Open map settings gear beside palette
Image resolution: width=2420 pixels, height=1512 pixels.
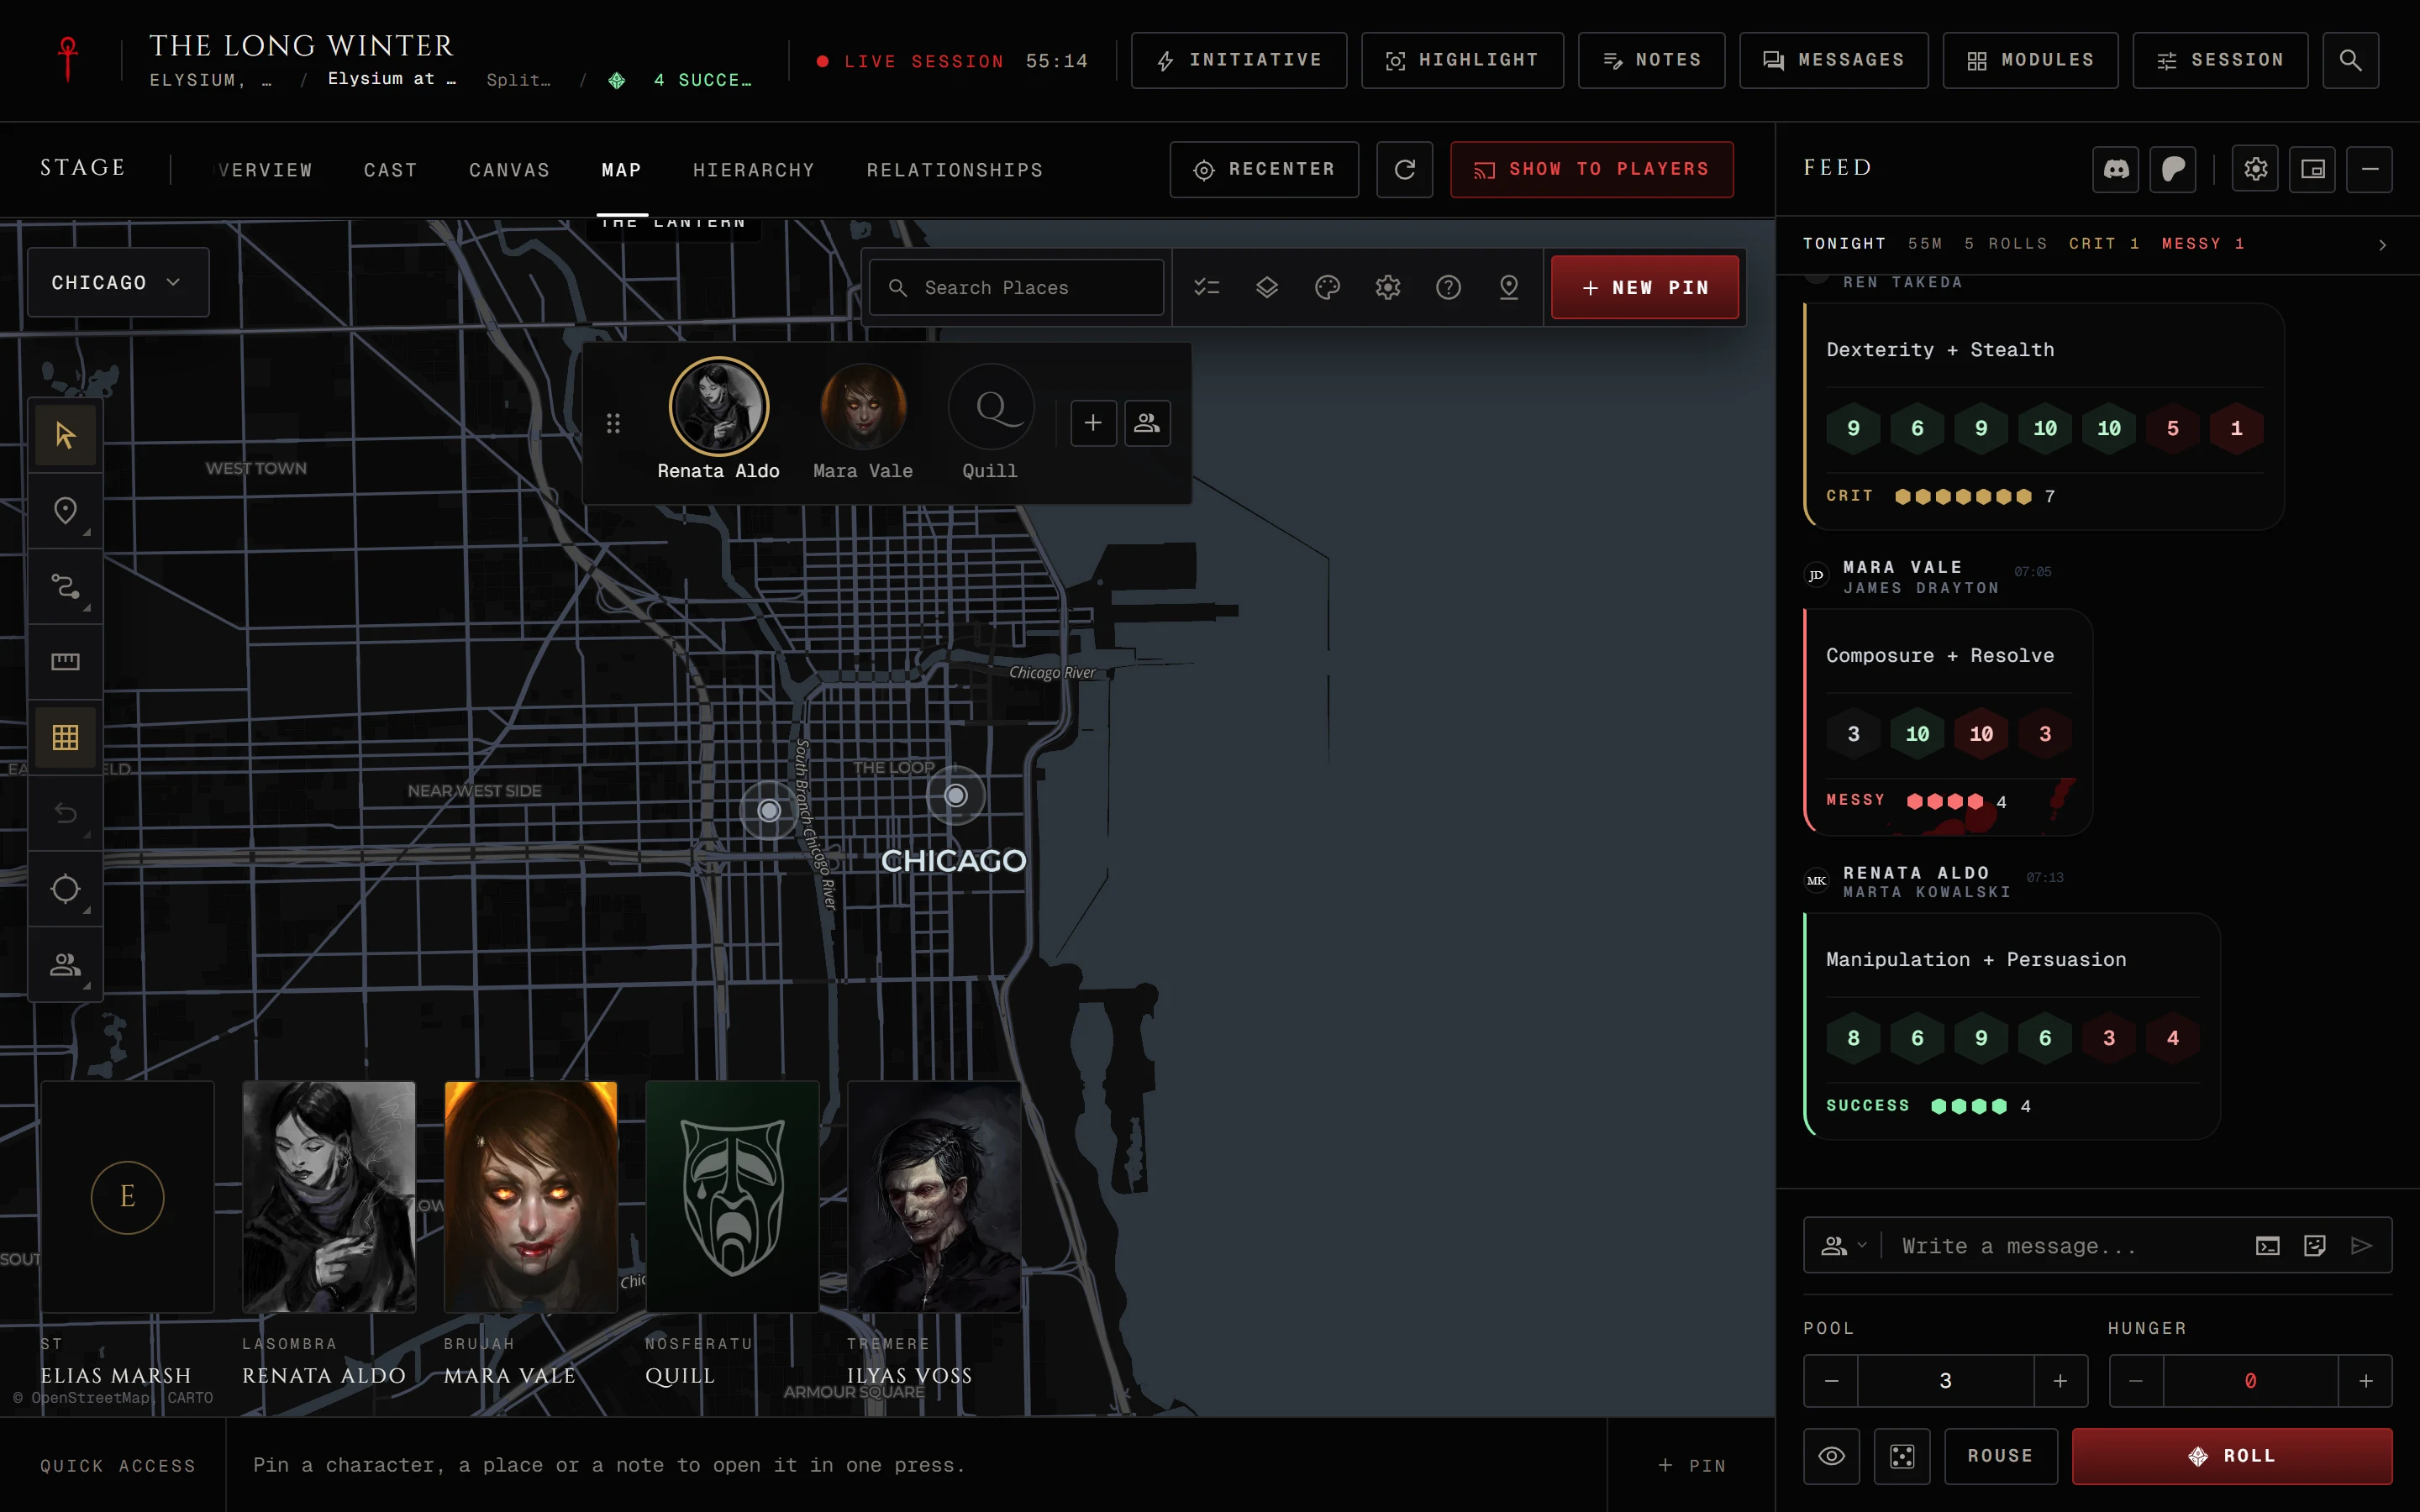[x=1388, y=288]
